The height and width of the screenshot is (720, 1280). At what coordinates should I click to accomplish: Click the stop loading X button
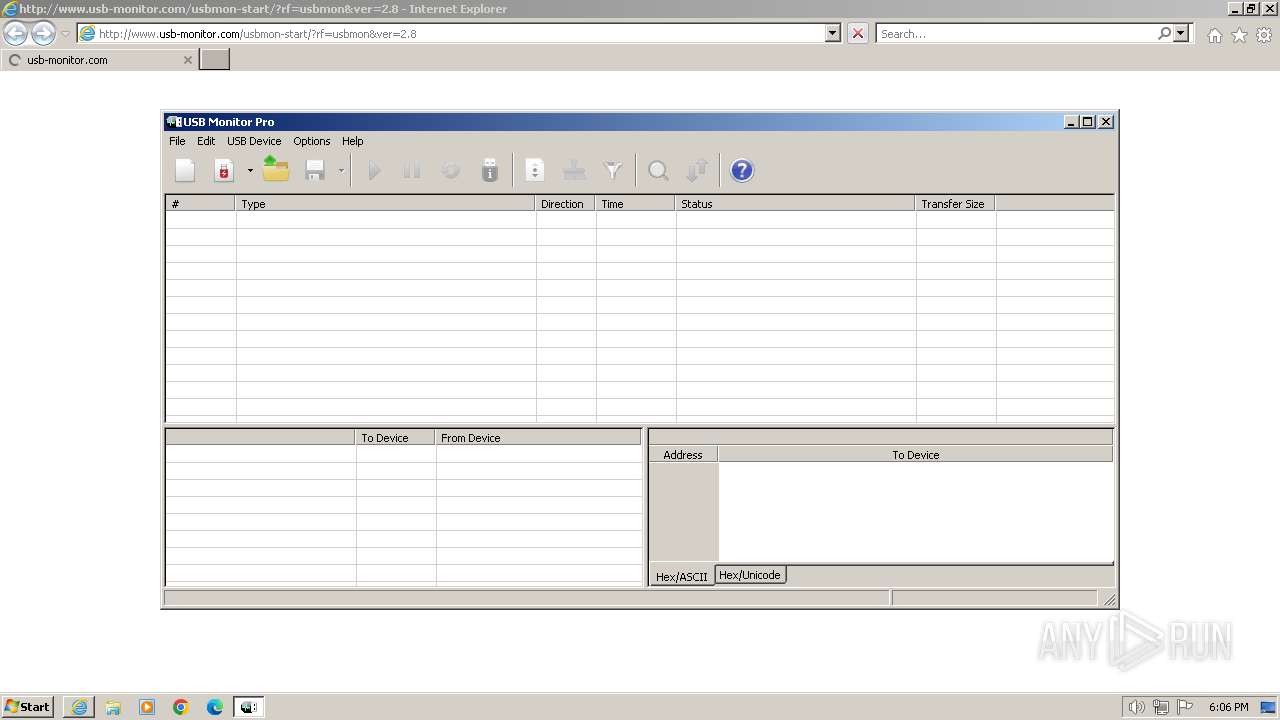tap(858, 33)
